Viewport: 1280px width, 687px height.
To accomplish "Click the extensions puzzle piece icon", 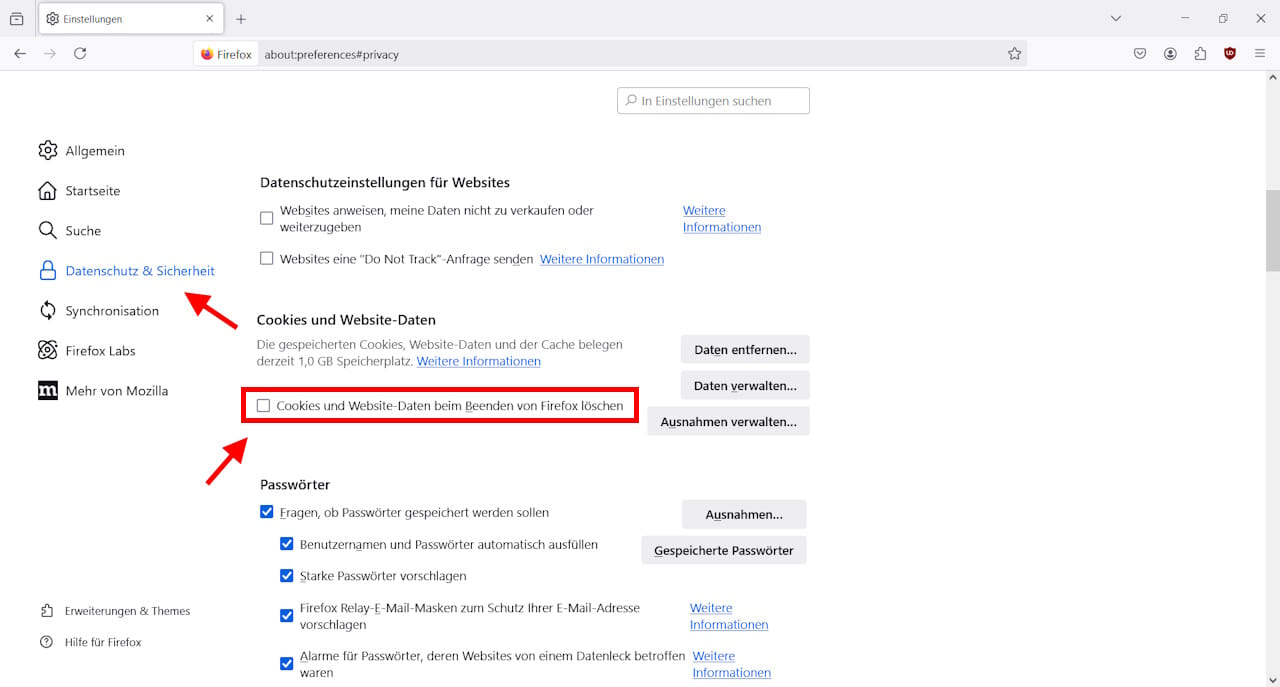I will tap(1200, 53).
